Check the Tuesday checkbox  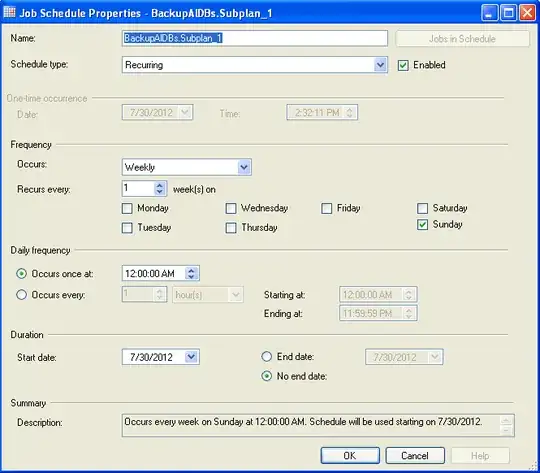(x=127, y=228)
